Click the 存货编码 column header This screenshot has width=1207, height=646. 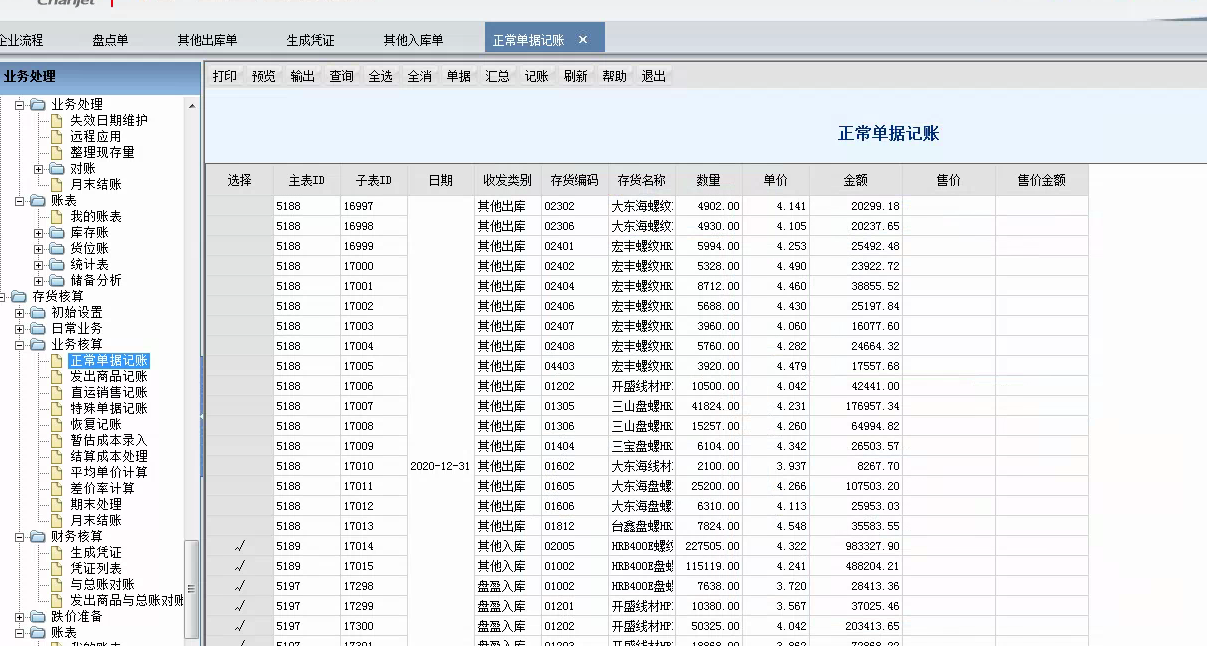coord(574,181)
